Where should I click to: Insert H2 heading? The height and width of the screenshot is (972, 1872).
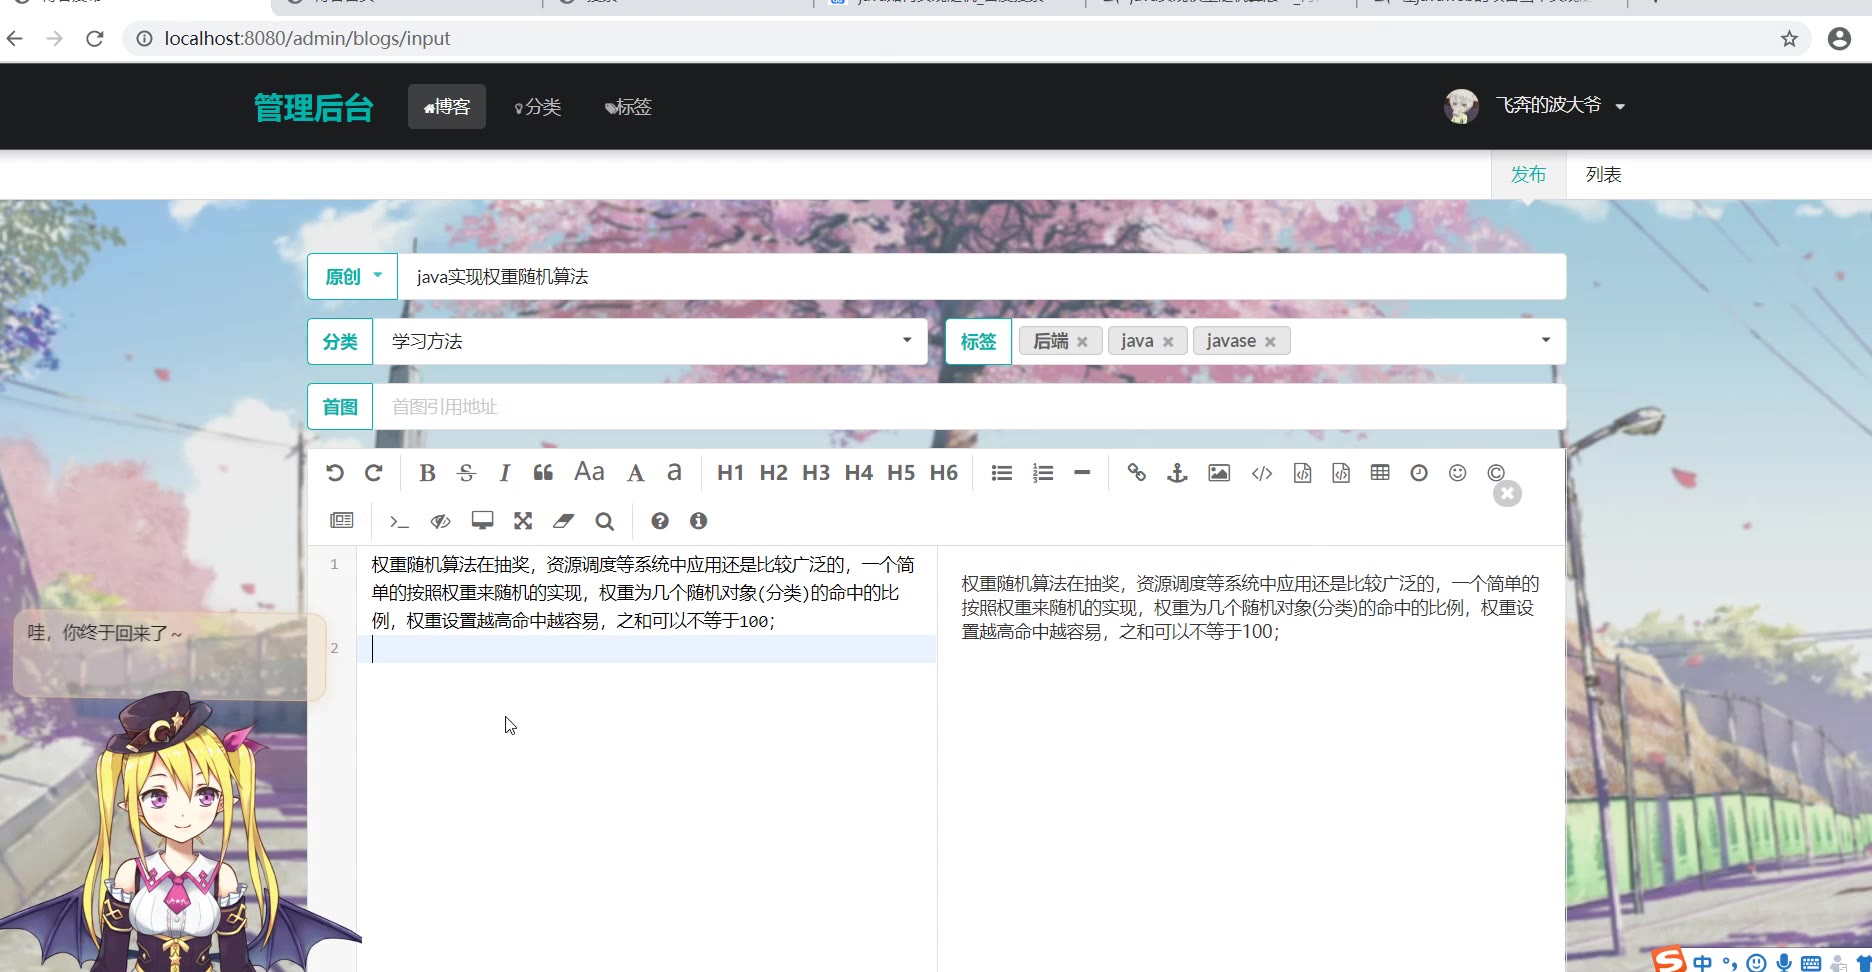(x=773, y=473)
